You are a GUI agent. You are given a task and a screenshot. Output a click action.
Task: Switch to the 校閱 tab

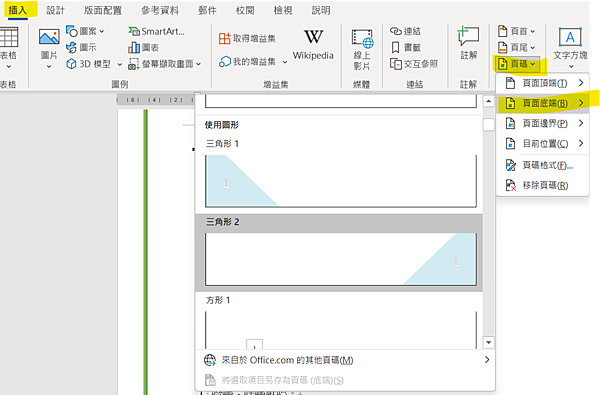coord(245,10)
